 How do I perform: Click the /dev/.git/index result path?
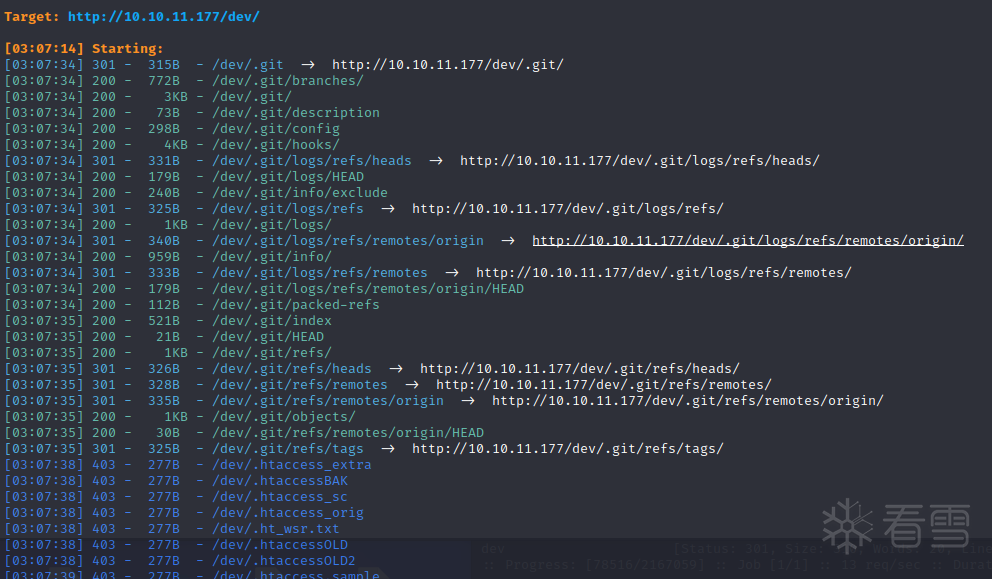271,321
